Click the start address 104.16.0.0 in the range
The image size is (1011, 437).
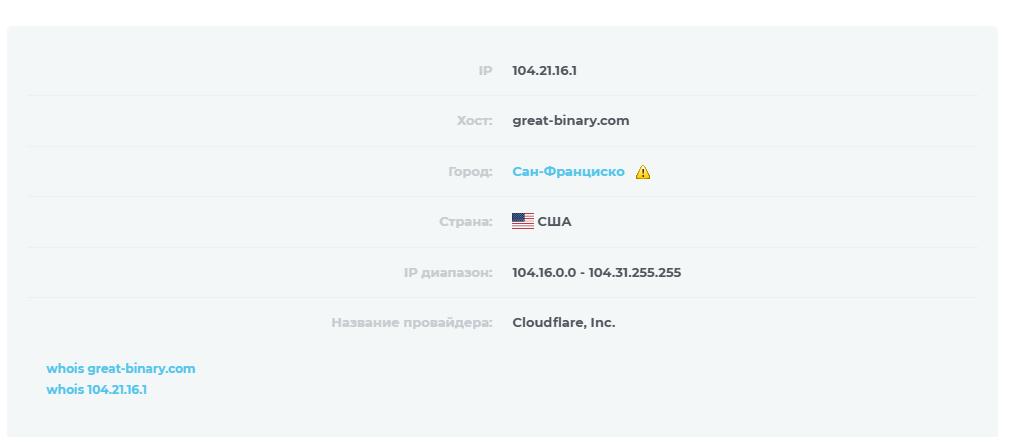coord(544,273)
